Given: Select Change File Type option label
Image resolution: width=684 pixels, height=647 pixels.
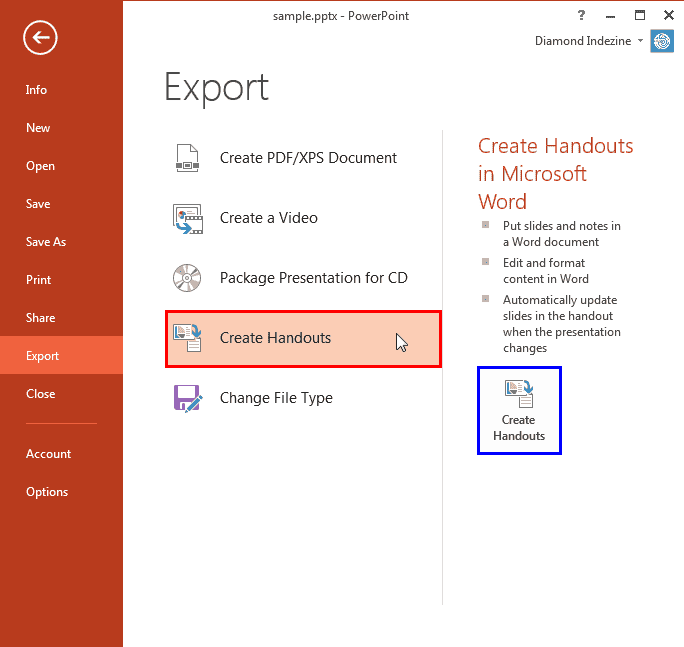Looking at the screenshot, I should (x=276, y=398).
